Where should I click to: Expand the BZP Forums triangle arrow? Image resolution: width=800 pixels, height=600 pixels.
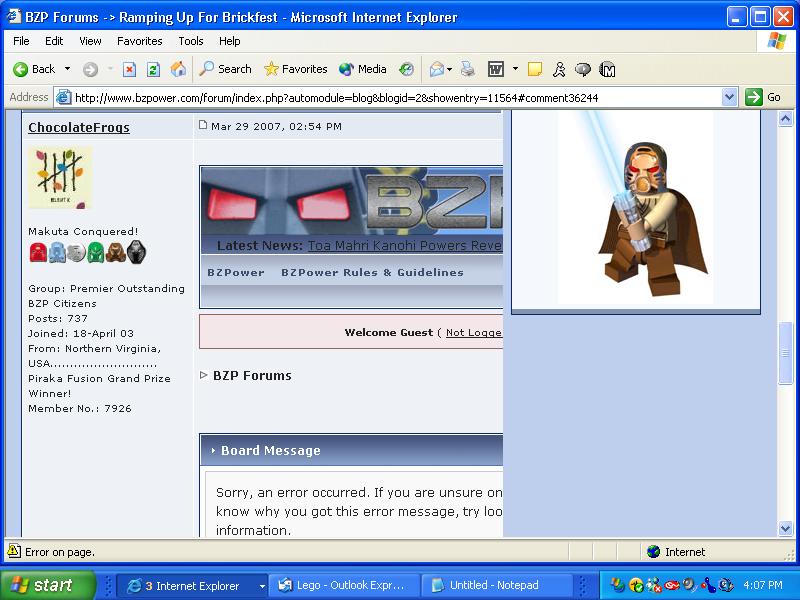pyautogui.click(x=204, y=375)
